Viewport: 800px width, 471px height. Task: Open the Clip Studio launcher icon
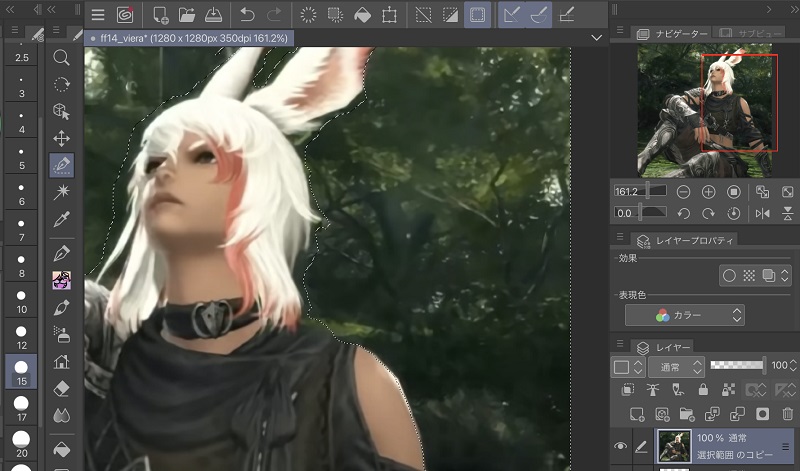[x=124, y=15]
